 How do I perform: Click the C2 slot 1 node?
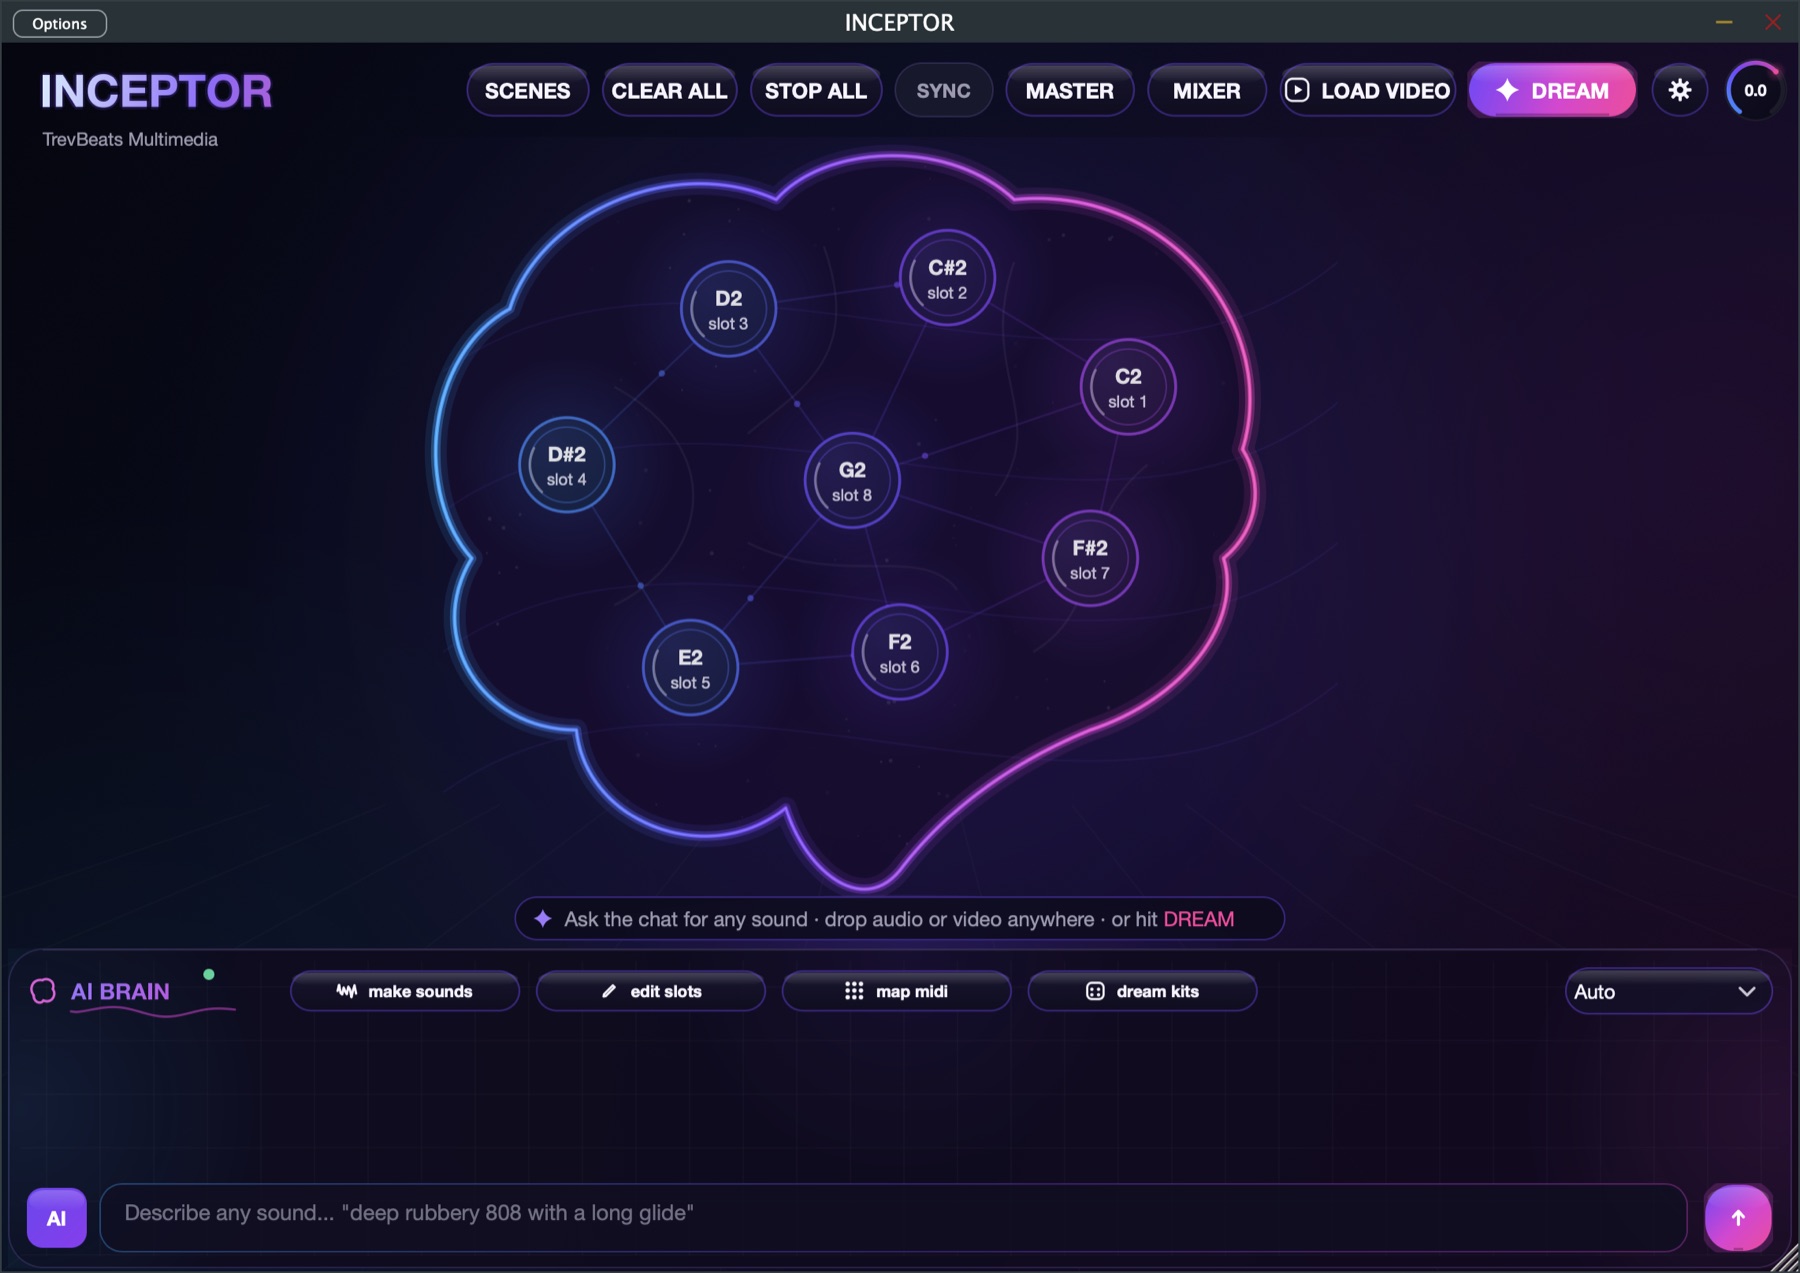pyautogui.click(x=1127, y=387)
